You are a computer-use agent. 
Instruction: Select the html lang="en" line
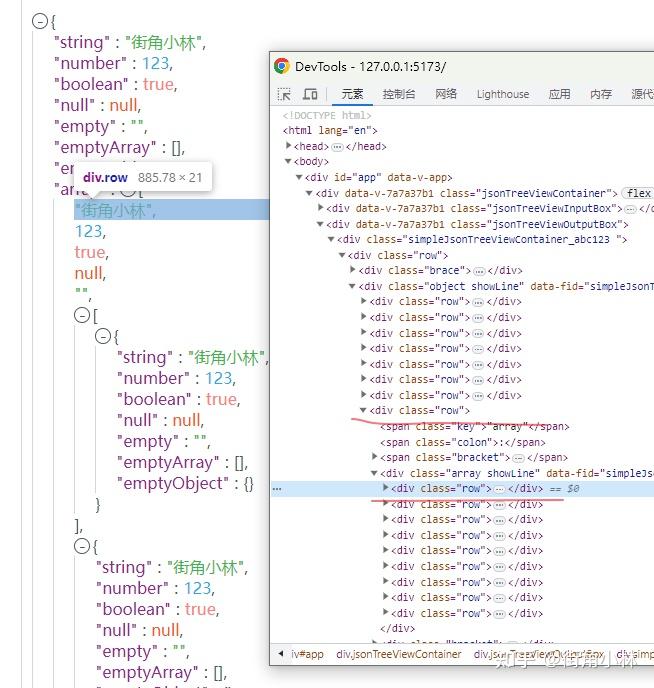point(330,130)
